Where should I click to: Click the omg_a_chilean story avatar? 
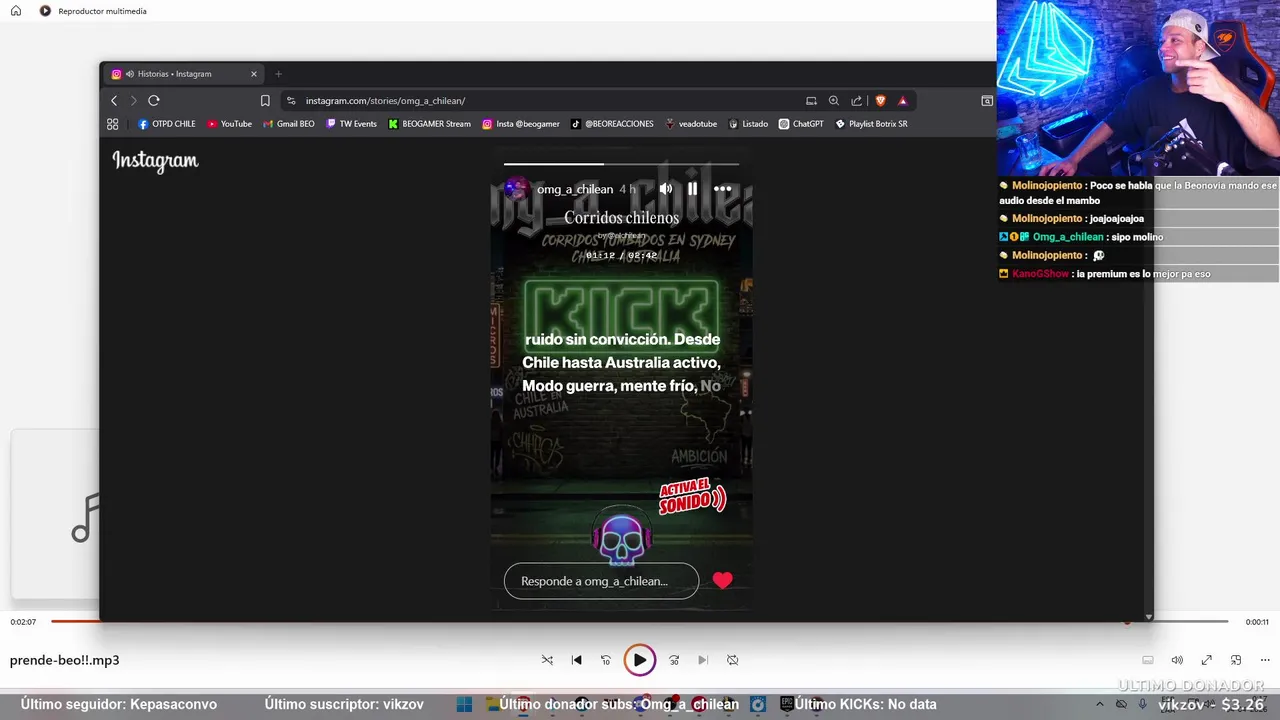tap(516, 188)
